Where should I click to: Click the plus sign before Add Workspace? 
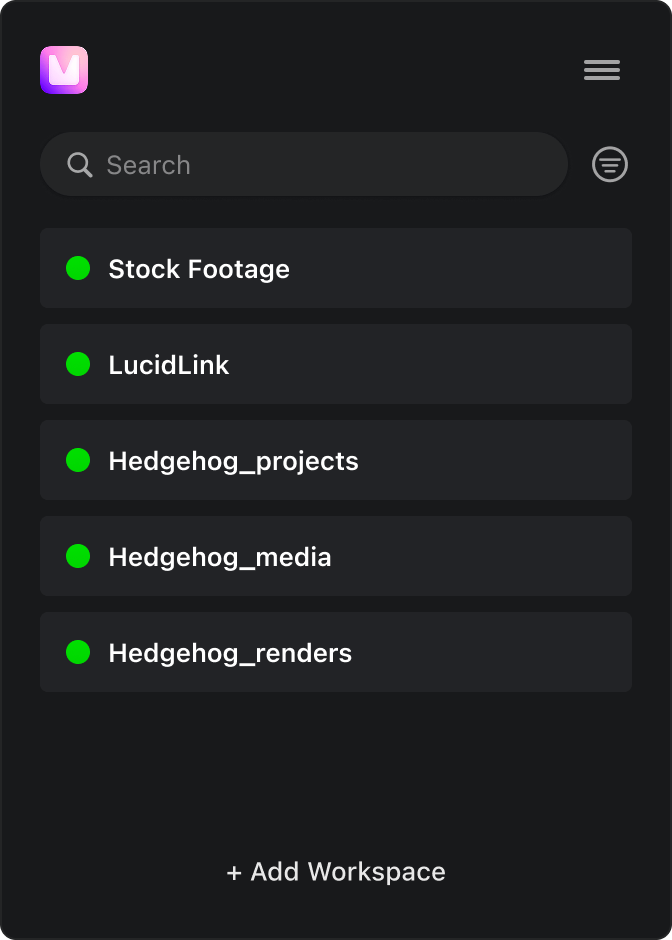click(234, 873)
